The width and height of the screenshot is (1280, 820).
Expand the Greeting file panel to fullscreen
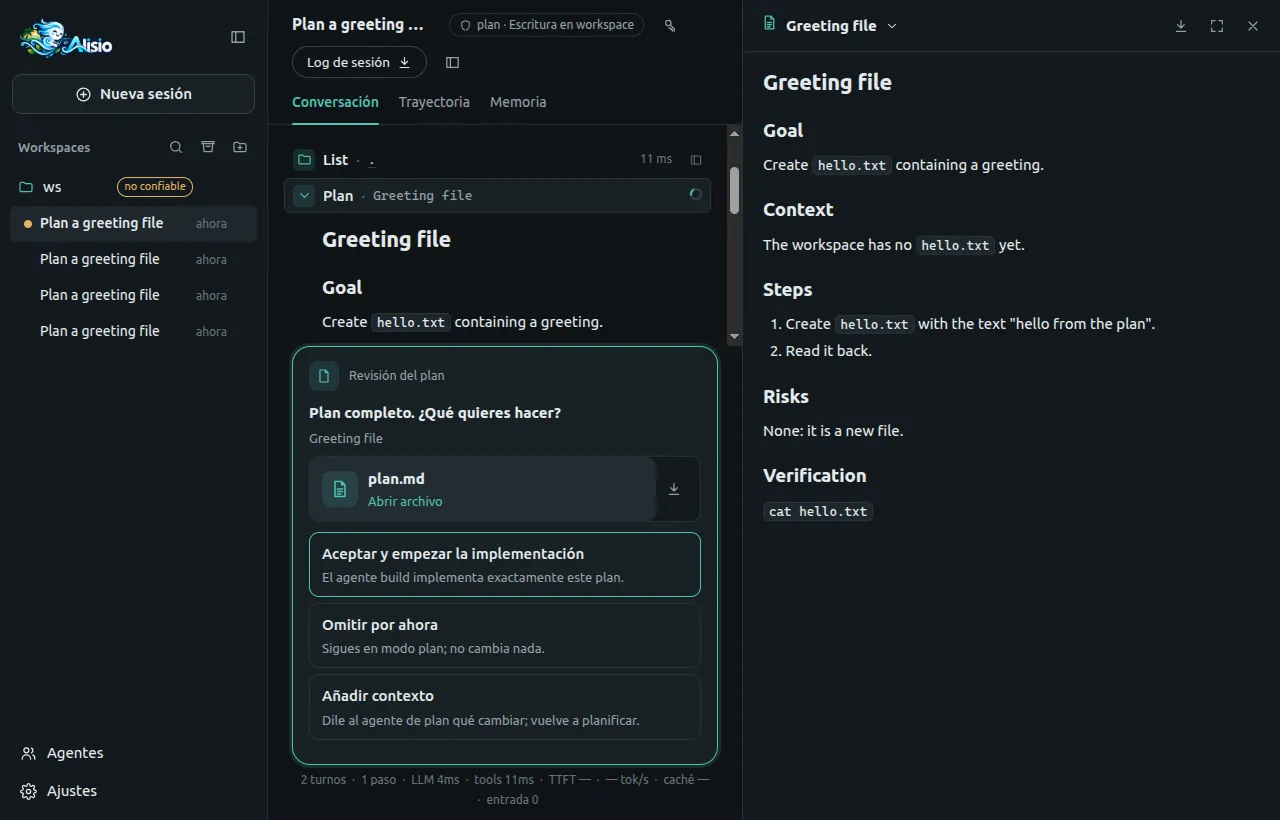pyautogui.click(x=1217, y=26)
